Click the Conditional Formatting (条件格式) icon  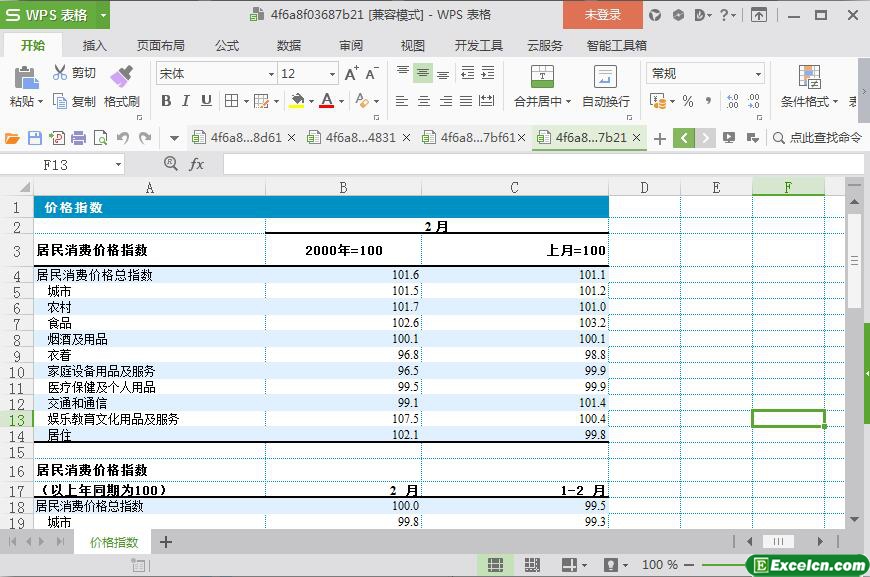[x=809, y=77]
